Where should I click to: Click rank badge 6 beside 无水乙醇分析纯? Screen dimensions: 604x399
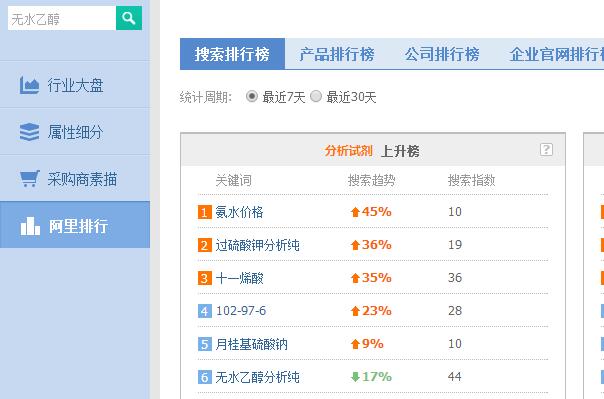205,377
